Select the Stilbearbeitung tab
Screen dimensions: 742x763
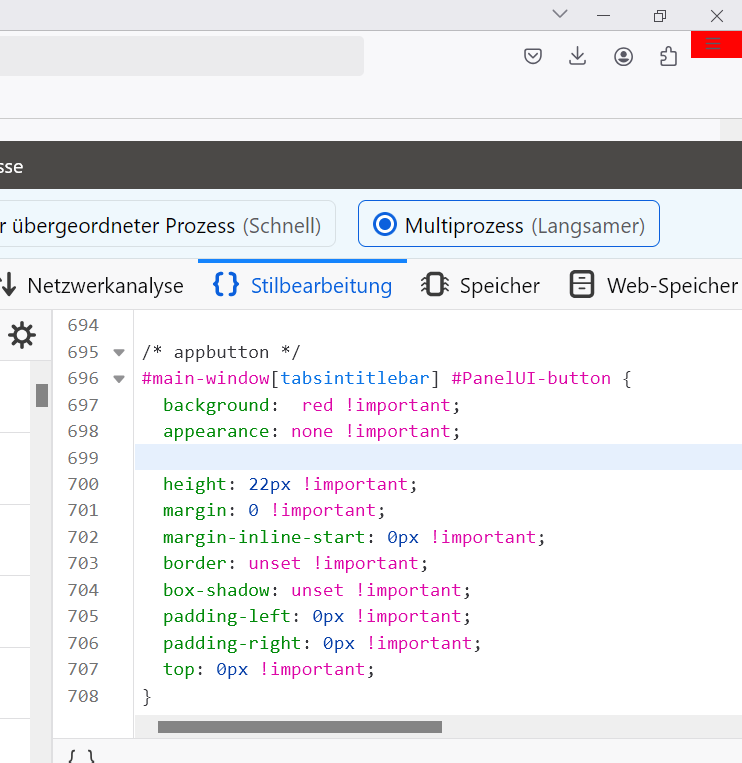tap(302, 286)
